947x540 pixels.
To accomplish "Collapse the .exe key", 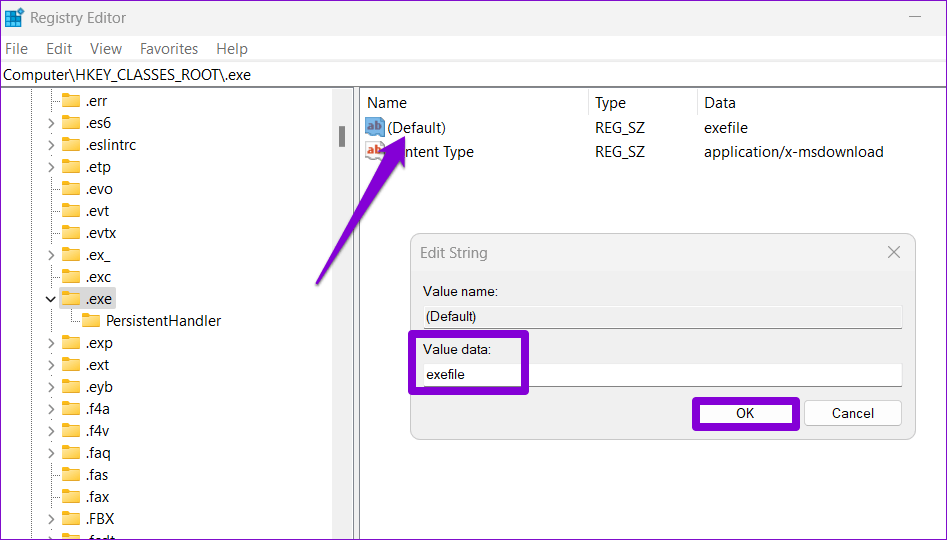I will click(50, 299).
